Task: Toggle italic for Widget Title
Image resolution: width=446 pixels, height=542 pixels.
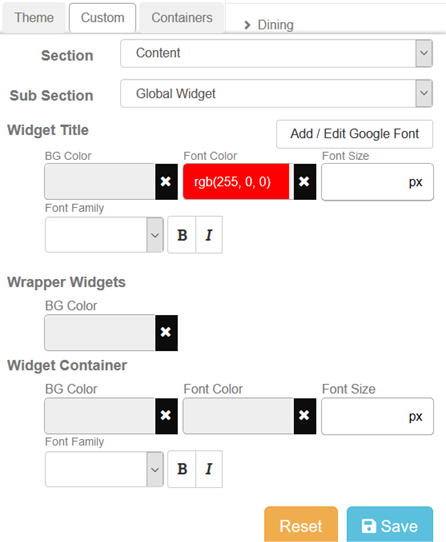Action: click(209, 235)
